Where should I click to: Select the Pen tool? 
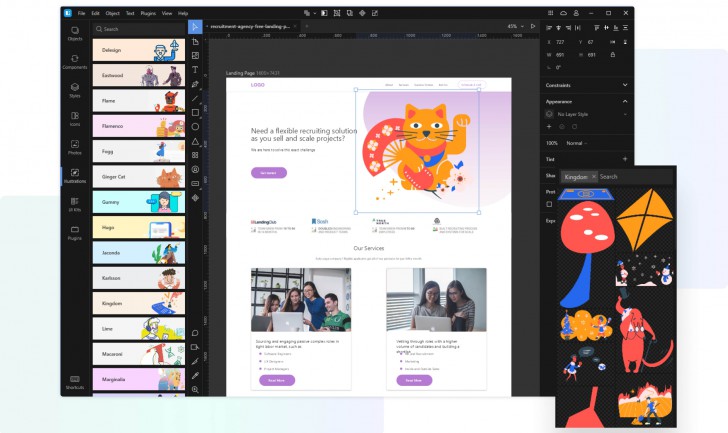click(195, 84)
